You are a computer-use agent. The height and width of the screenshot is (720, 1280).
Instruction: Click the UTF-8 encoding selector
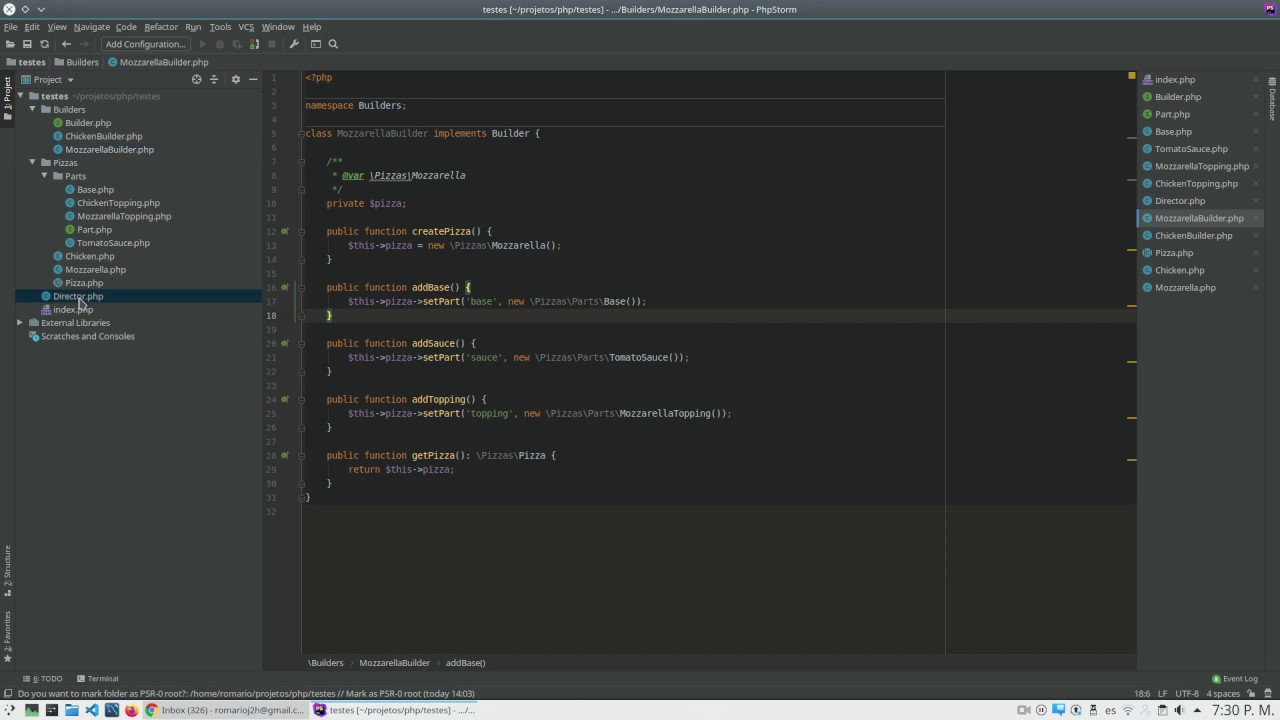tap(1187, 693)
